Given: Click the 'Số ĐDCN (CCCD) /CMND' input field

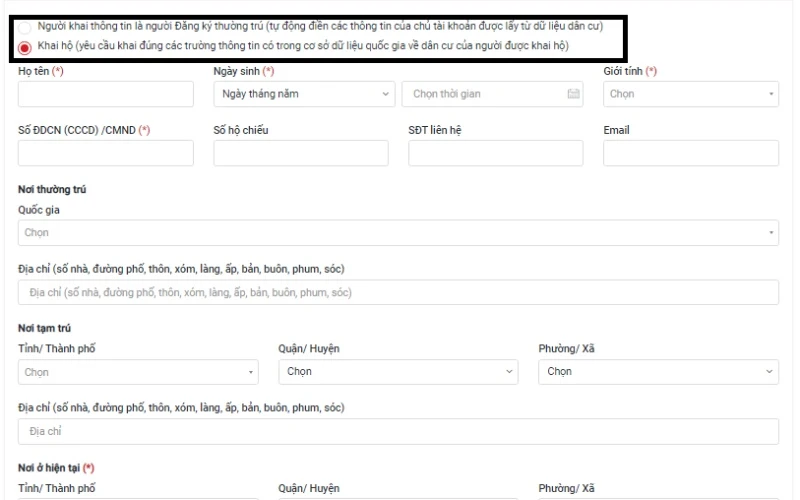Looking at the screenshot, I should point(106,153).
